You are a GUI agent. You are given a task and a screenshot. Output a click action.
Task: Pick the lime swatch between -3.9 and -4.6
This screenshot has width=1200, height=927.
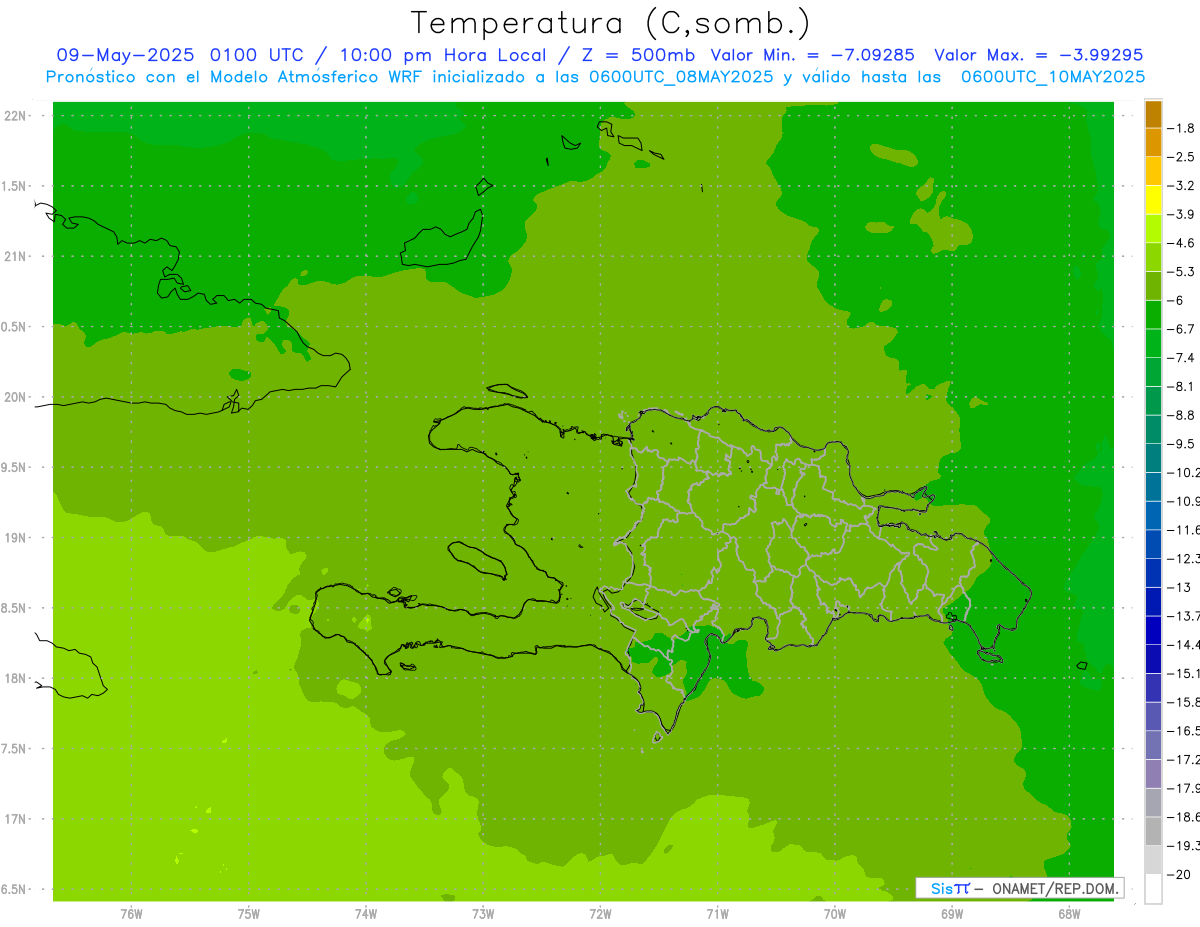1153,228
